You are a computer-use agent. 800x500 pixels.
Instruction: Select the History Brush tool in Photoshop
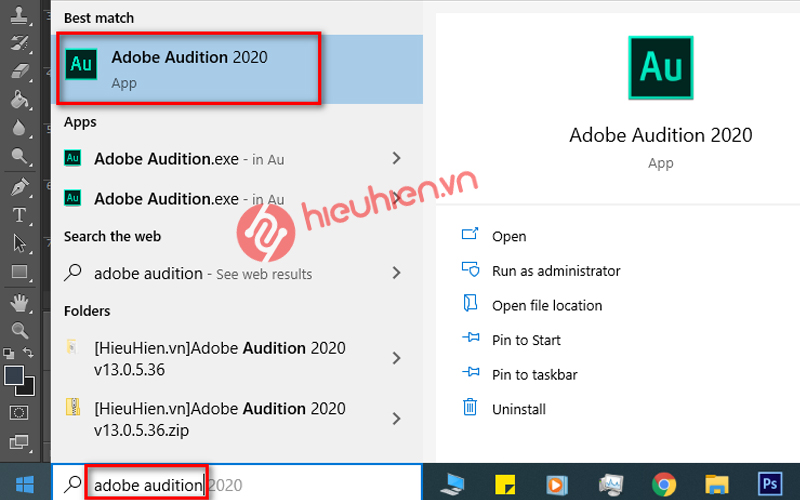tap(19, 43)
